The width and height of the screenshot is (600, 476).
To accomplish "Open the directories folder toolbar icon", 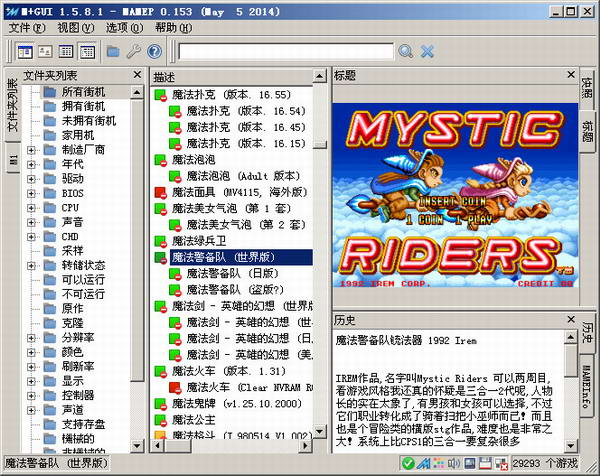I will pyautogui.click(x=113, y=51).
